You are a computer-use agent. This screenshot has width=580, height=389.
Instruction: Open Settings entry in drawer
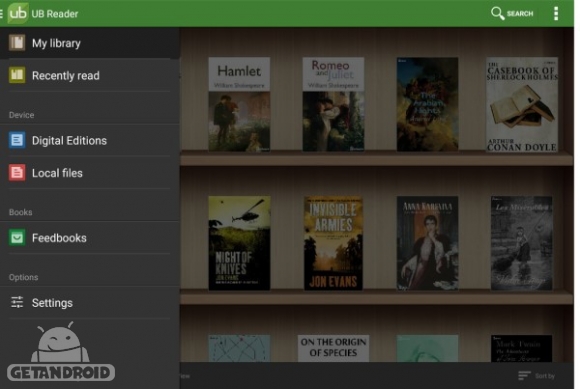click(x=90, y=303)
